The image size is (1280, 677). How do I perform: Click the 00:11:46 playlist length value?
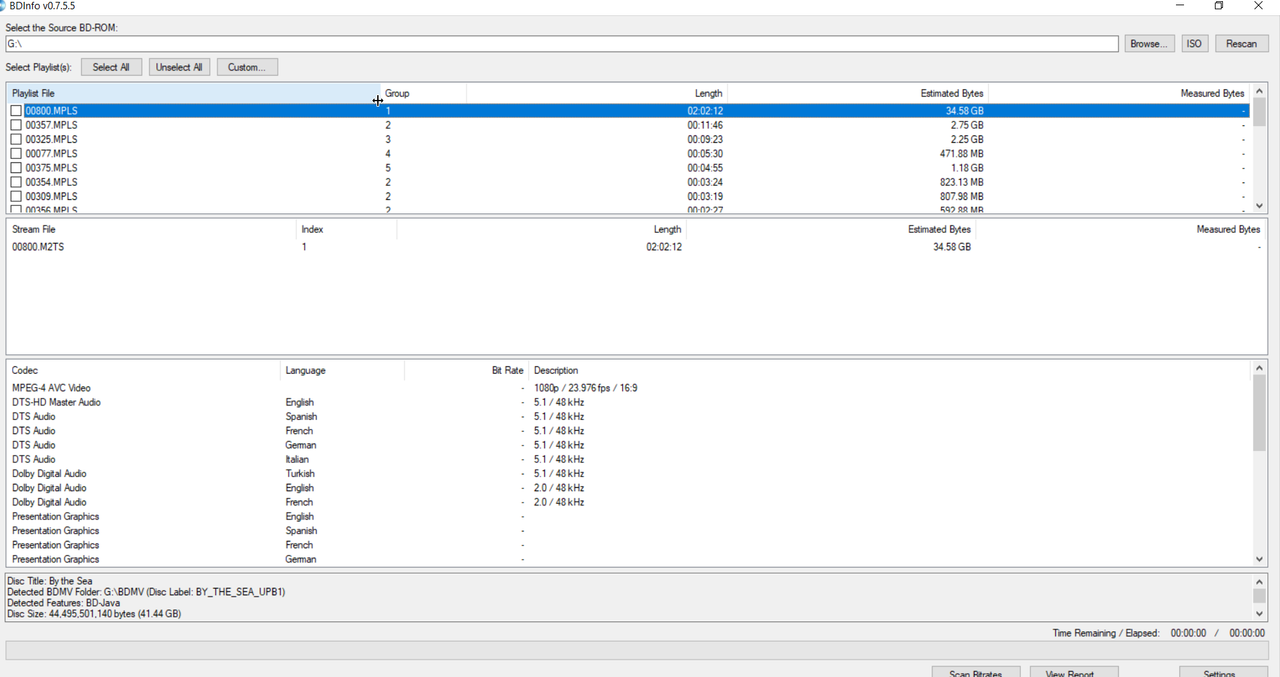705,125
